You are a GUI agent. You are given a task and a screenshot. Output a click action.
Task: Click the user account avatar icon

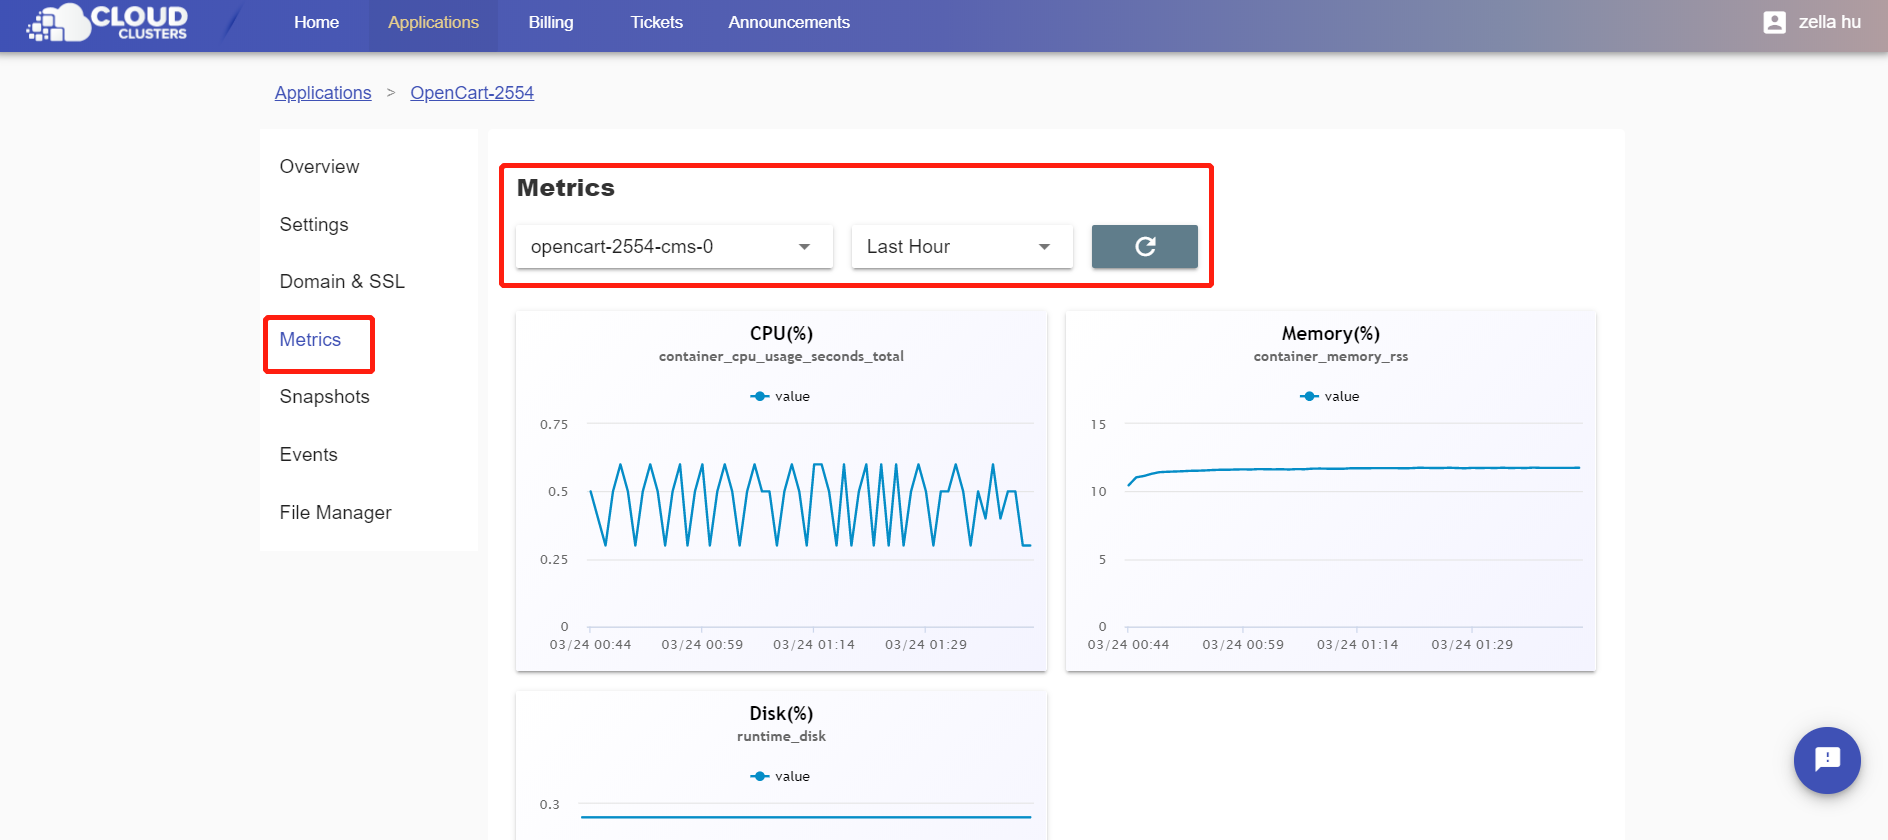(x=1774, y=22)
